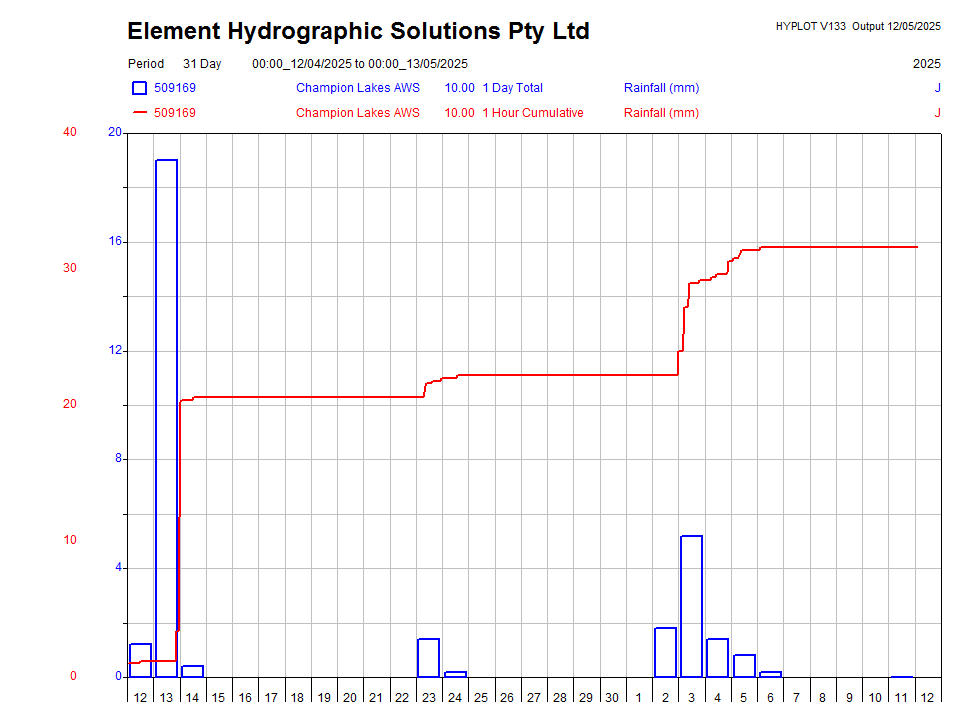968x726 pixels.
Task: Click the red 10.00 value
Action: (x=459, y=112)
